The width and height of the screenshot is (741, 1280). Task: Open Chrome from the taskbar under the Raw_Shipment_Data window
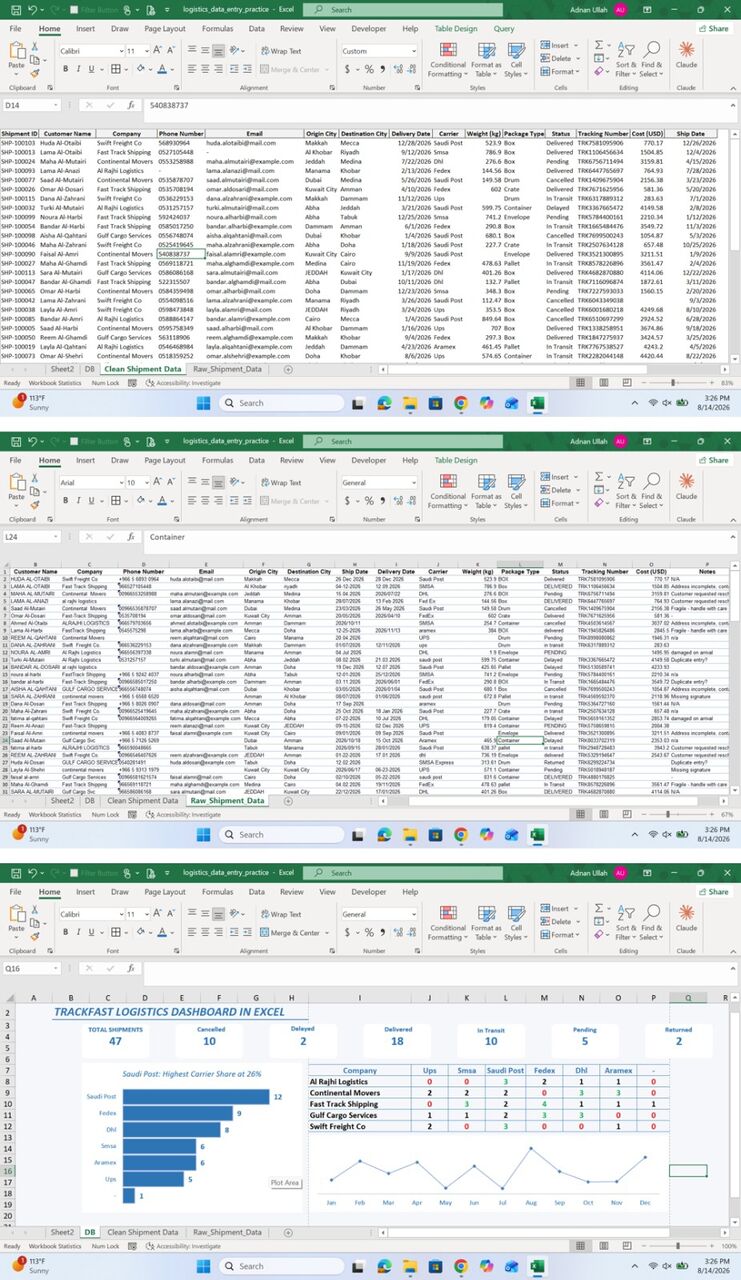tap(460, 834)
